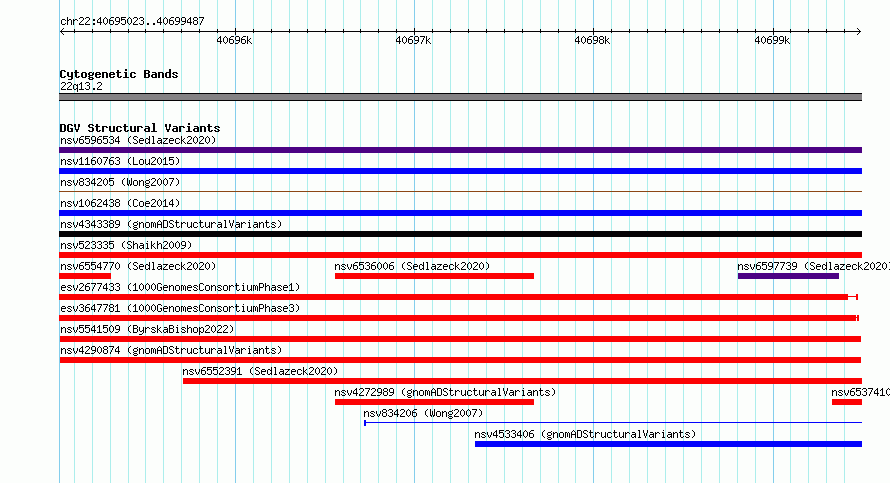Select the 40697k ruler tick label

pos(413,40)
